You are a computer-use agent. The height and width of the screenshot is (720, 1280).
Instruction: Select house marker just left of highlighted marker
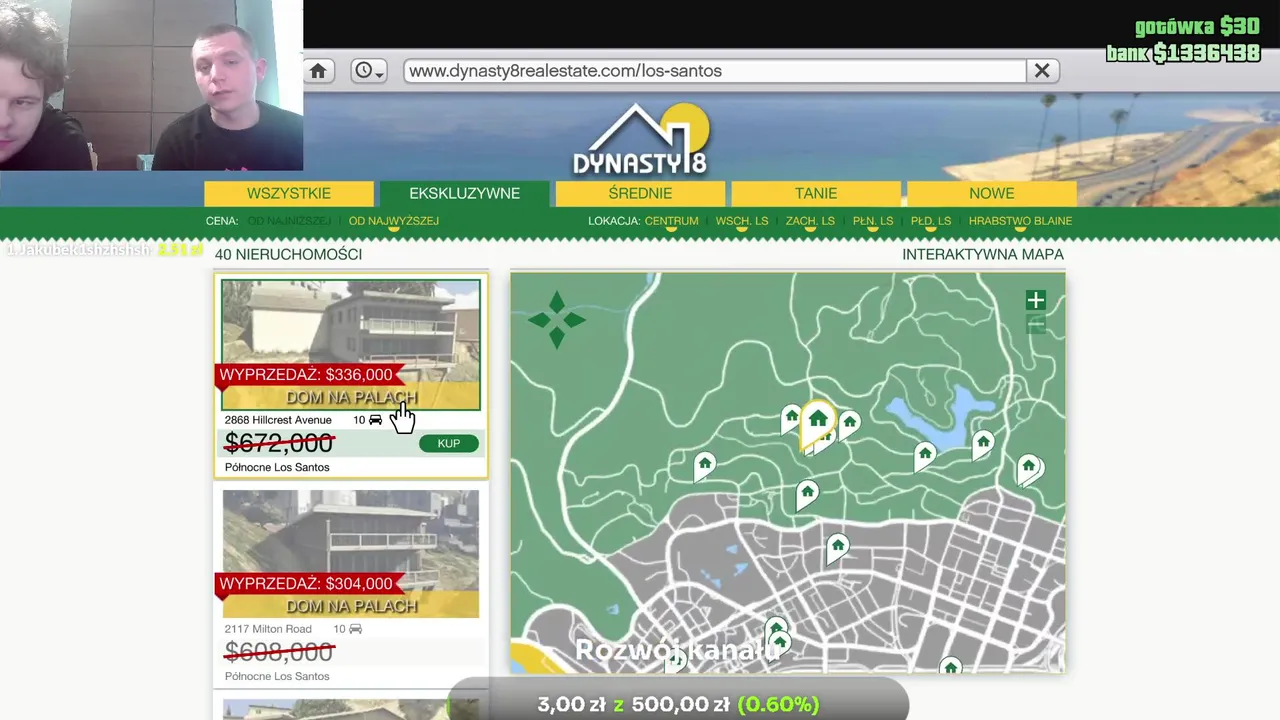[791, 416]
